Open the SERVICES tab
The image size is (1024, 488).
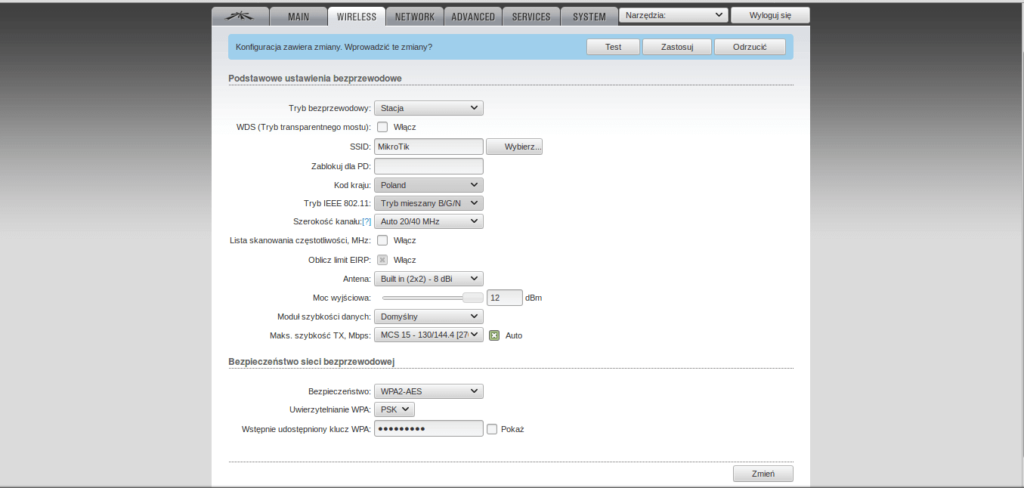click(x=530, y=17)
